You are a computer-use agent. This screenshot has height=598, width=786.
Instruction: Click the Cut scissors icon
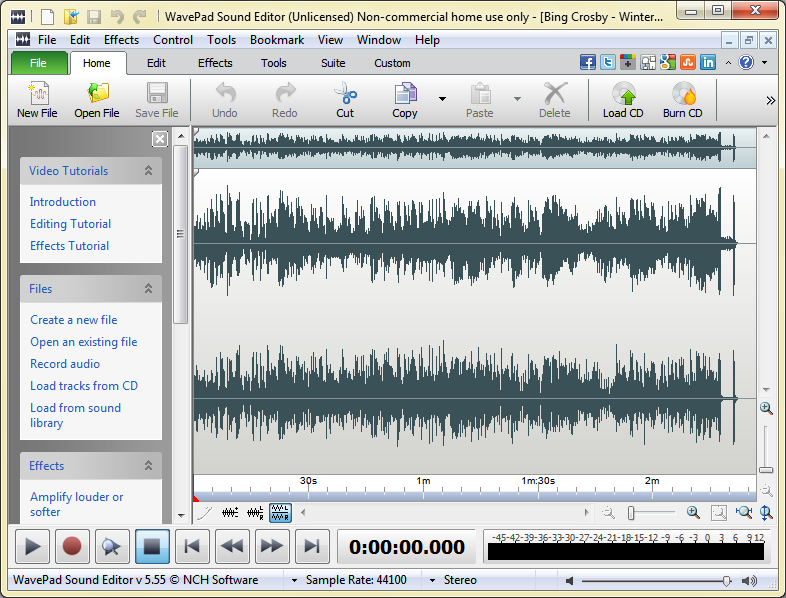pyautogui.click(x=345, y=95)
